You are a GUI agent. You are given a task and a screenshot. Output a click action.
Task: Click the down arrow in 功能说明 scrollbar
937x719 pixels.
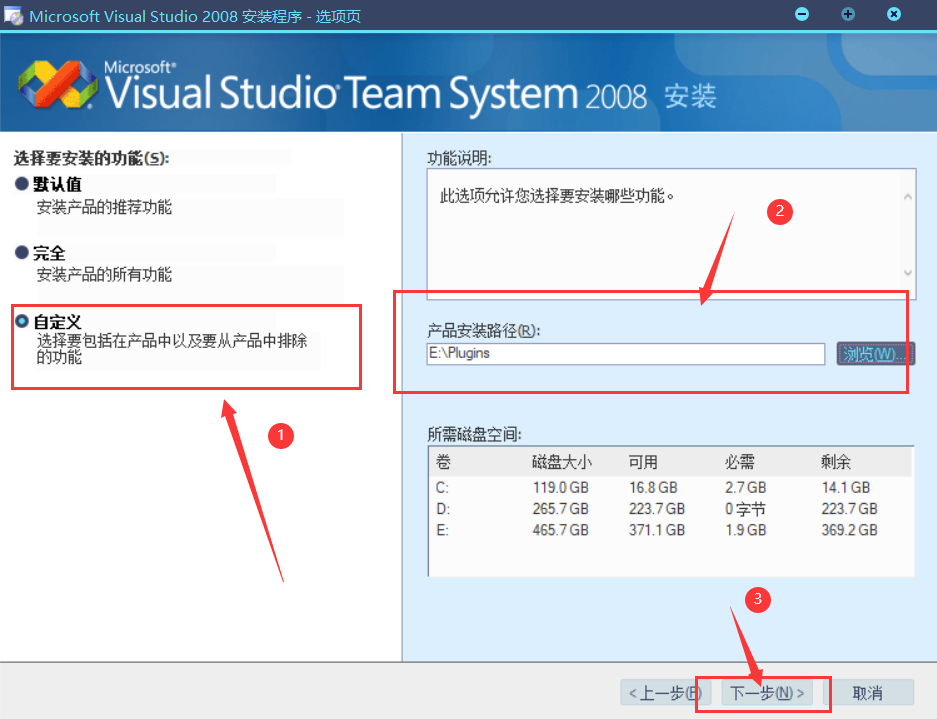pyautogui.click(x=907, y=273)
